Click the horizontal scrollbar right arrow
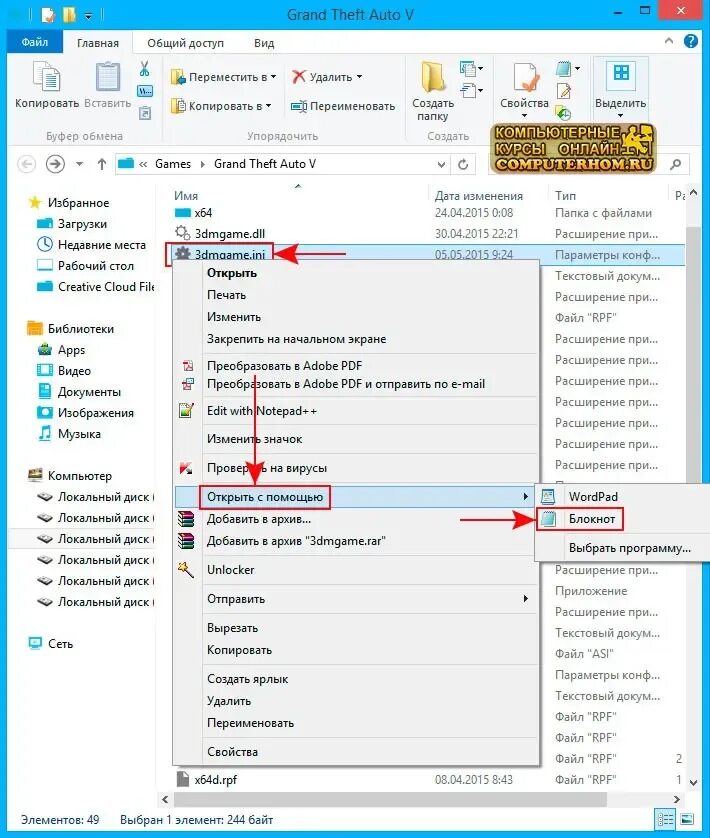The image size is (710, 838). [x=677, y=800]
